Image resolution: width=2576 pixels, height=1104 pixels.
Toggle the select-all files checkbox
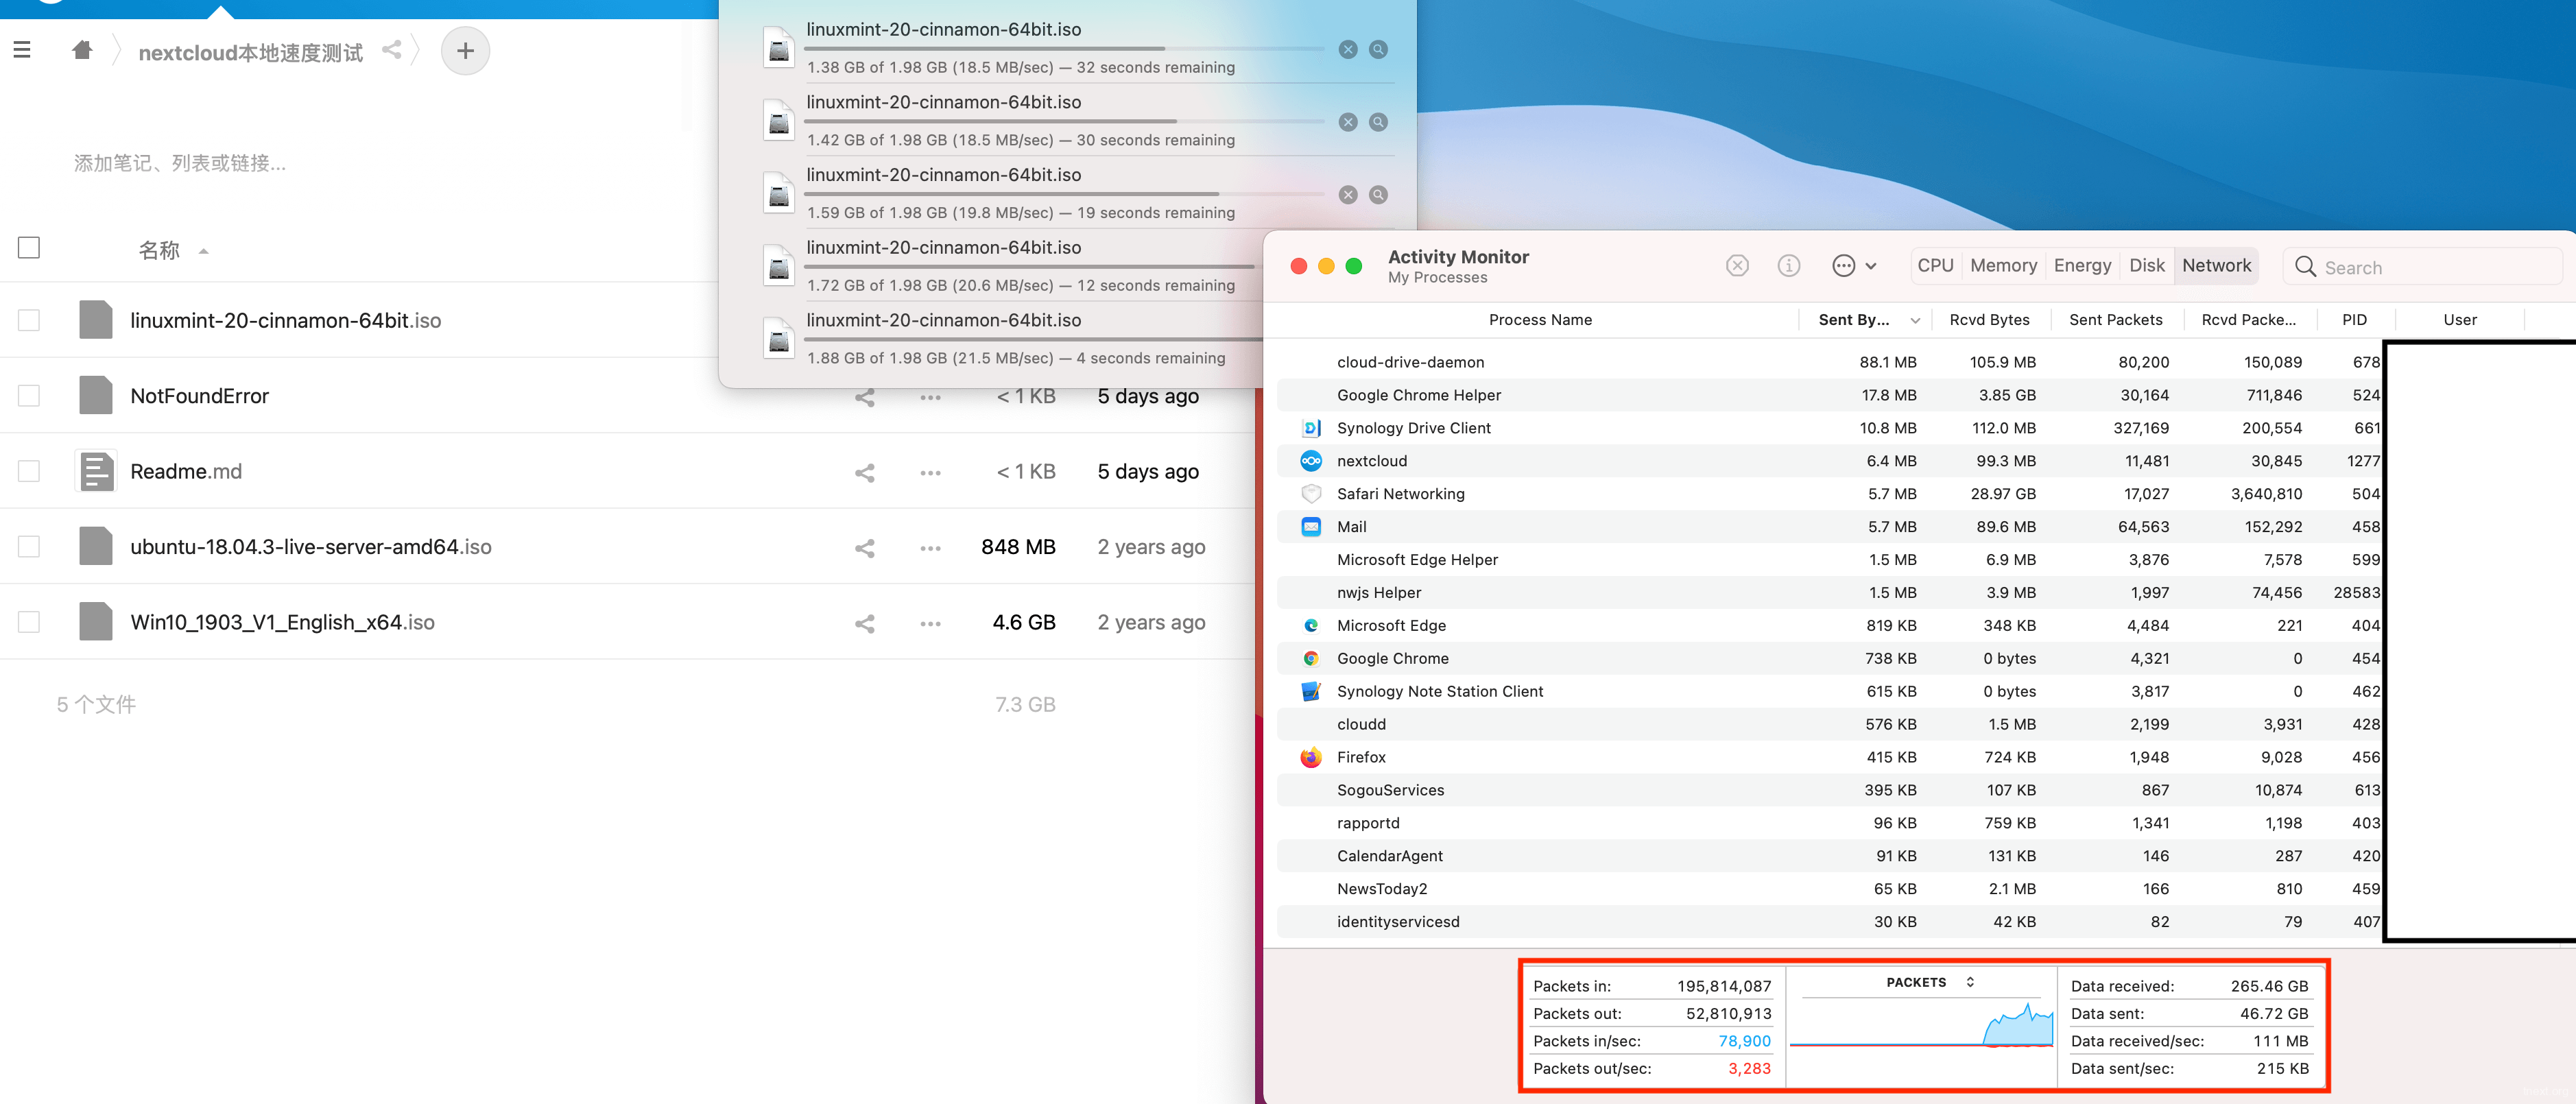click(29, 247)
